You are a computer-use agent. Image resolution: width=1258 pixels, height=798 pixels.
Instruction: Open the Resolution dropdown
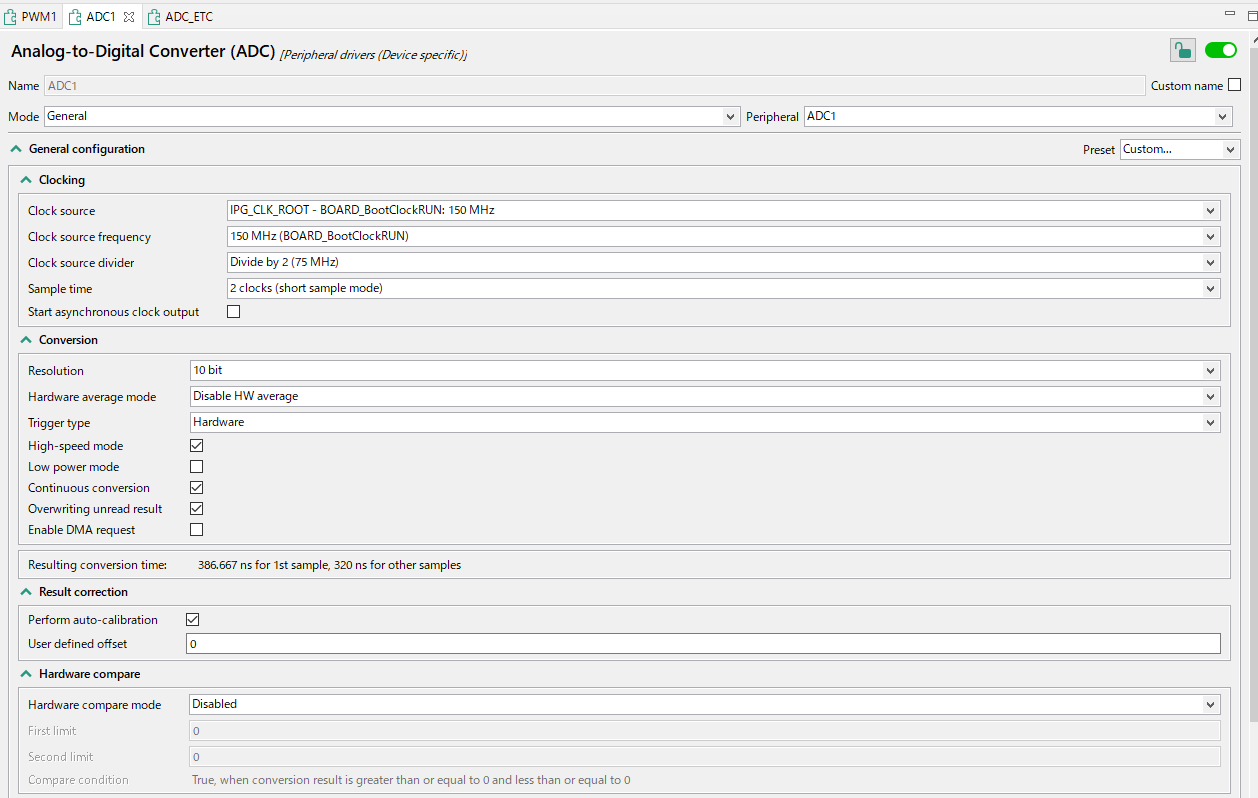pyautogui.click(x=1209, y=370)
